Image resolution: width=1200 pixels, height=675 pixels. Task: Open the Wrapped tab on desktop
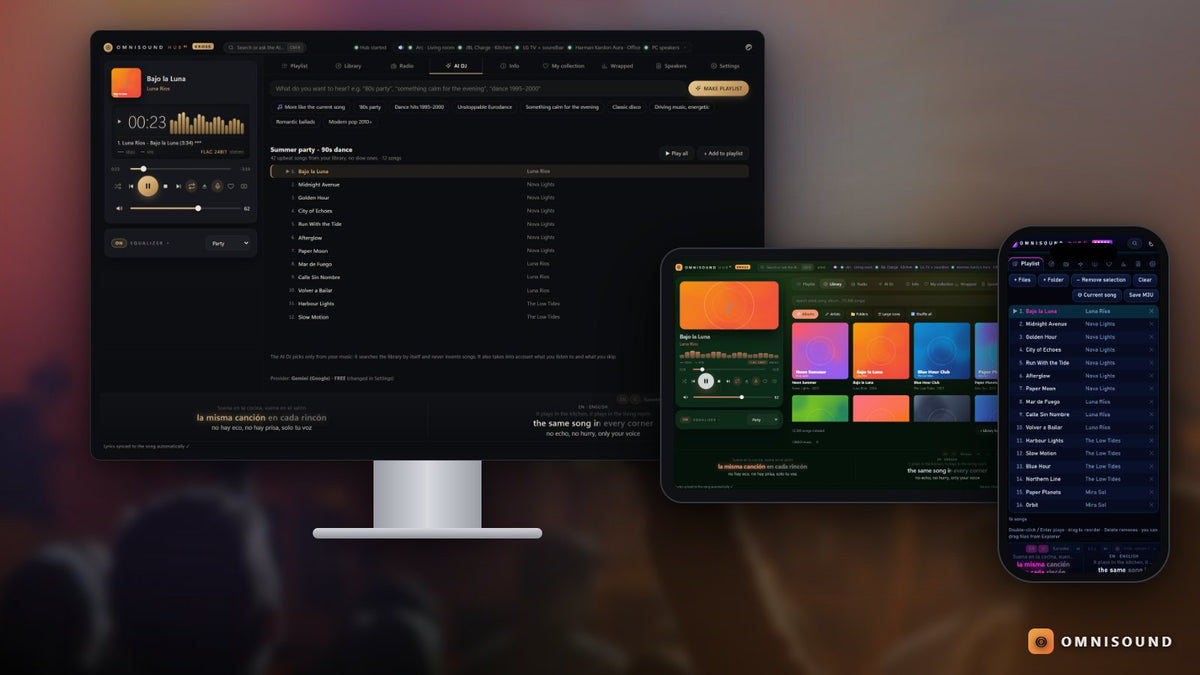[x=617, y=66]
